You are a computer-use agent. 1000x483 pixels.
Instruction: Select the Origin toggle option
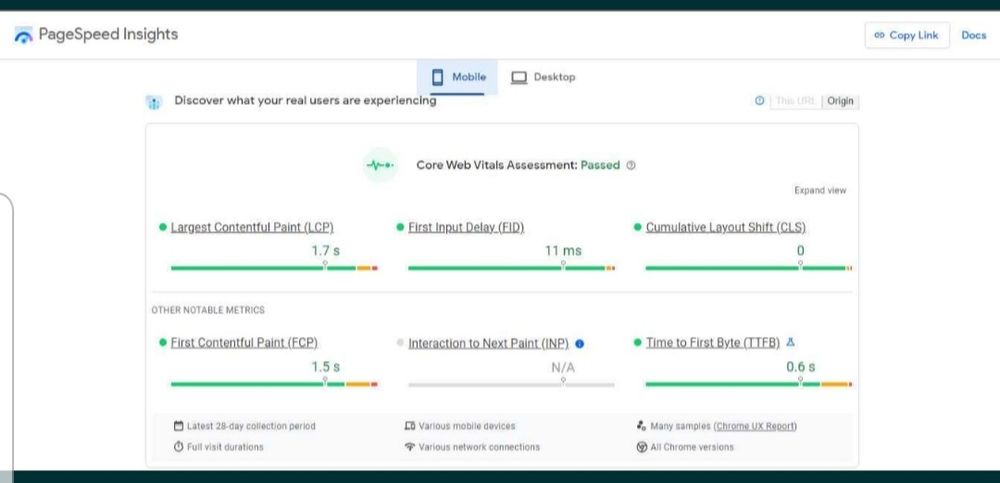tap(840, 101)
